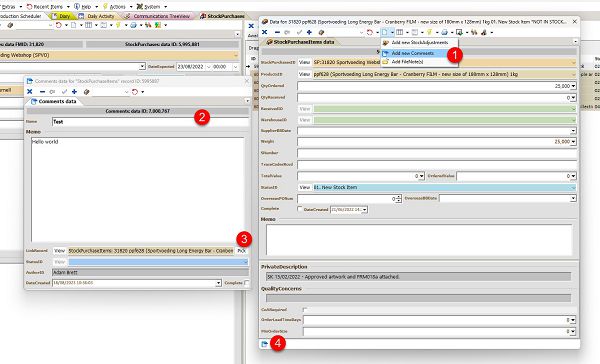Open the QtyOrdered dropdown showing 25,000
Image resolution: width=600 pixels, height=364 pixels.
[x=573, y=86]
